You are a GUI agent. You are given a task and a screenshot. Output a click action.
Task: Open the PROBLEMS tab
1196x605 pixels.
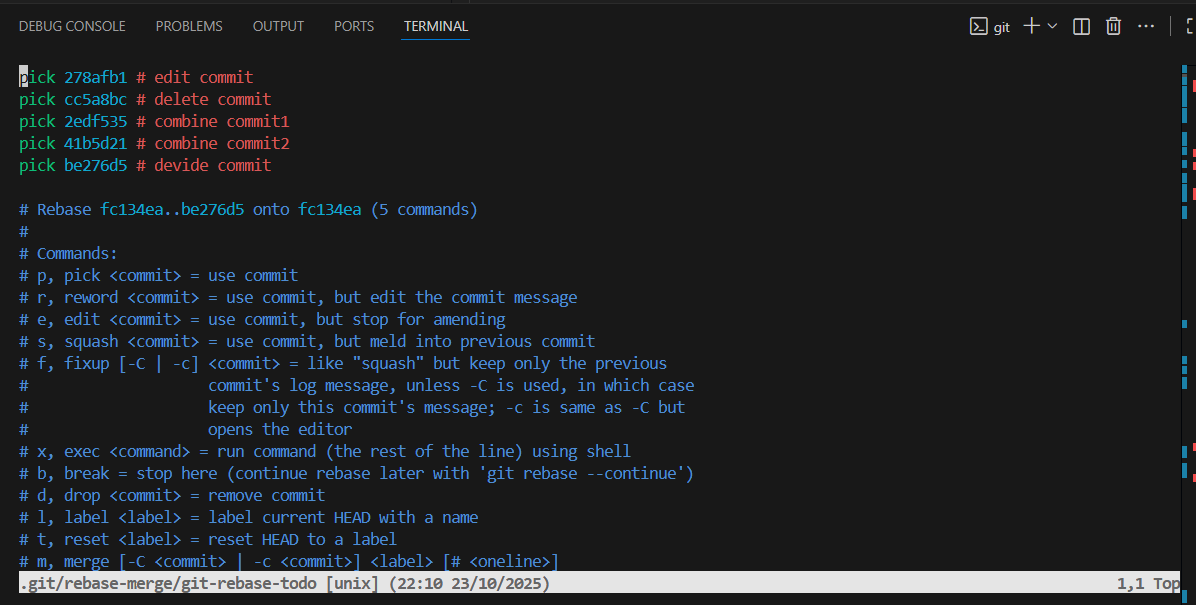(x=189, y=26)
